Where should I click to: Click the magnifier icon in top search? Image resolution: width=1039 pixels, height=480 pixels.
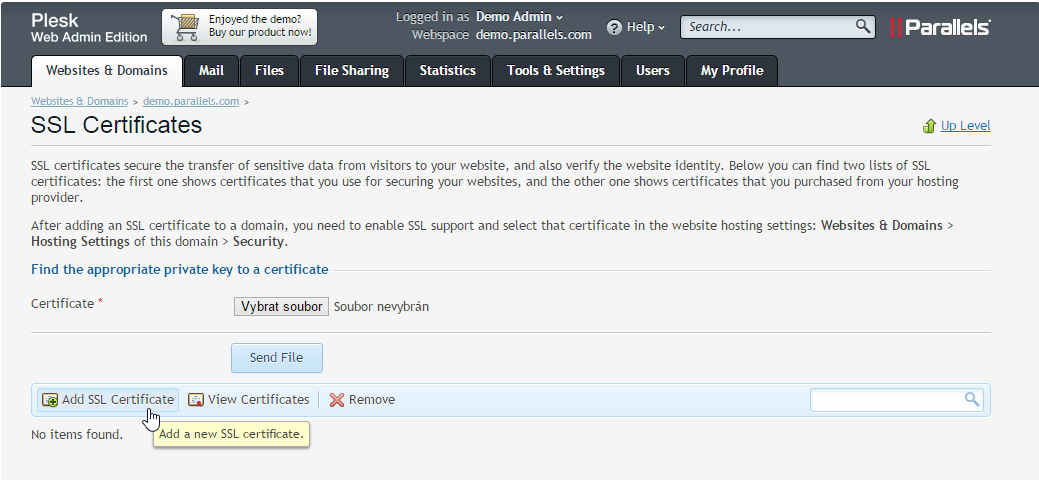[x=863, y=26]
